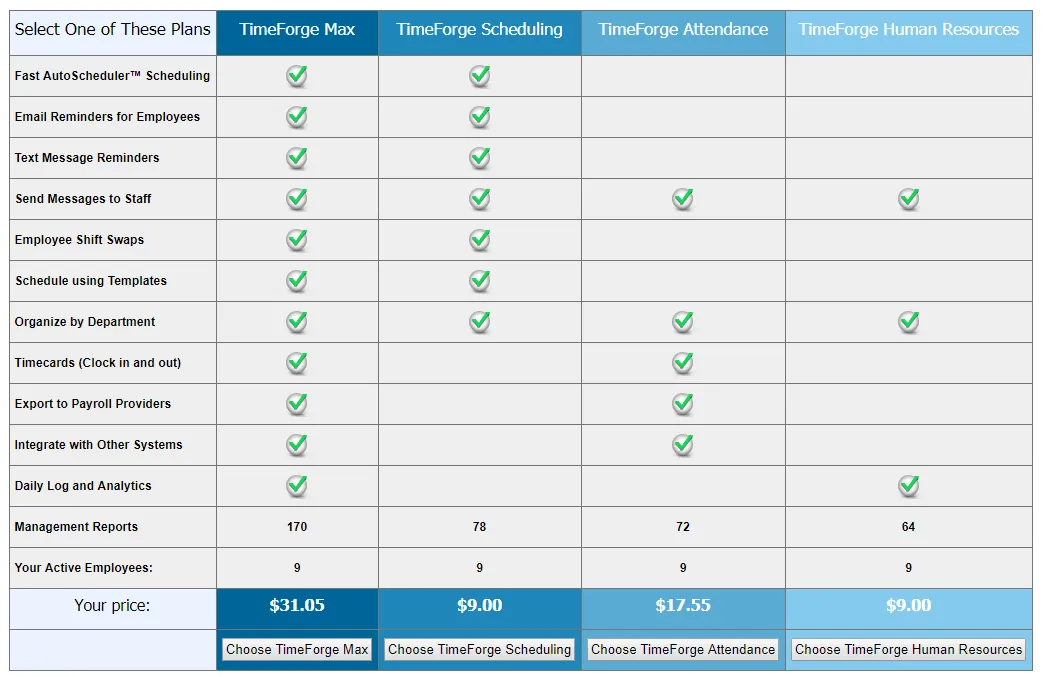Click Text Message Reminders checkmark under Max
Screen dimensions: 1043x677
(297, 158)
